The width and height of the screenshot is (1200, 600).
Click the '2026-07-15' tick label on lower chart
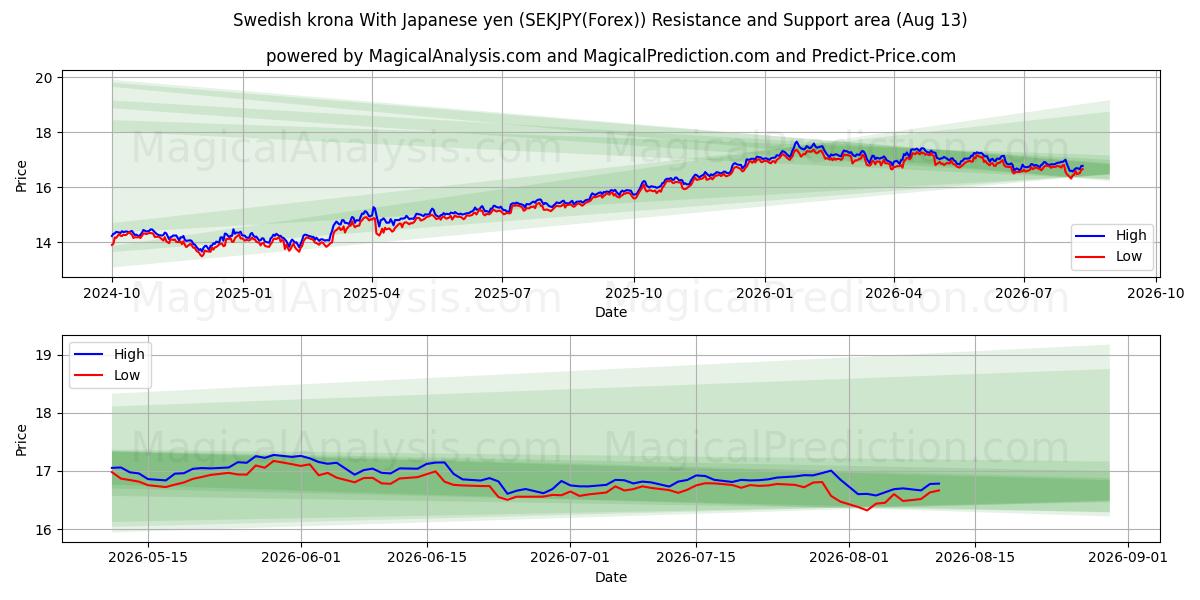[x=696, y=559]
